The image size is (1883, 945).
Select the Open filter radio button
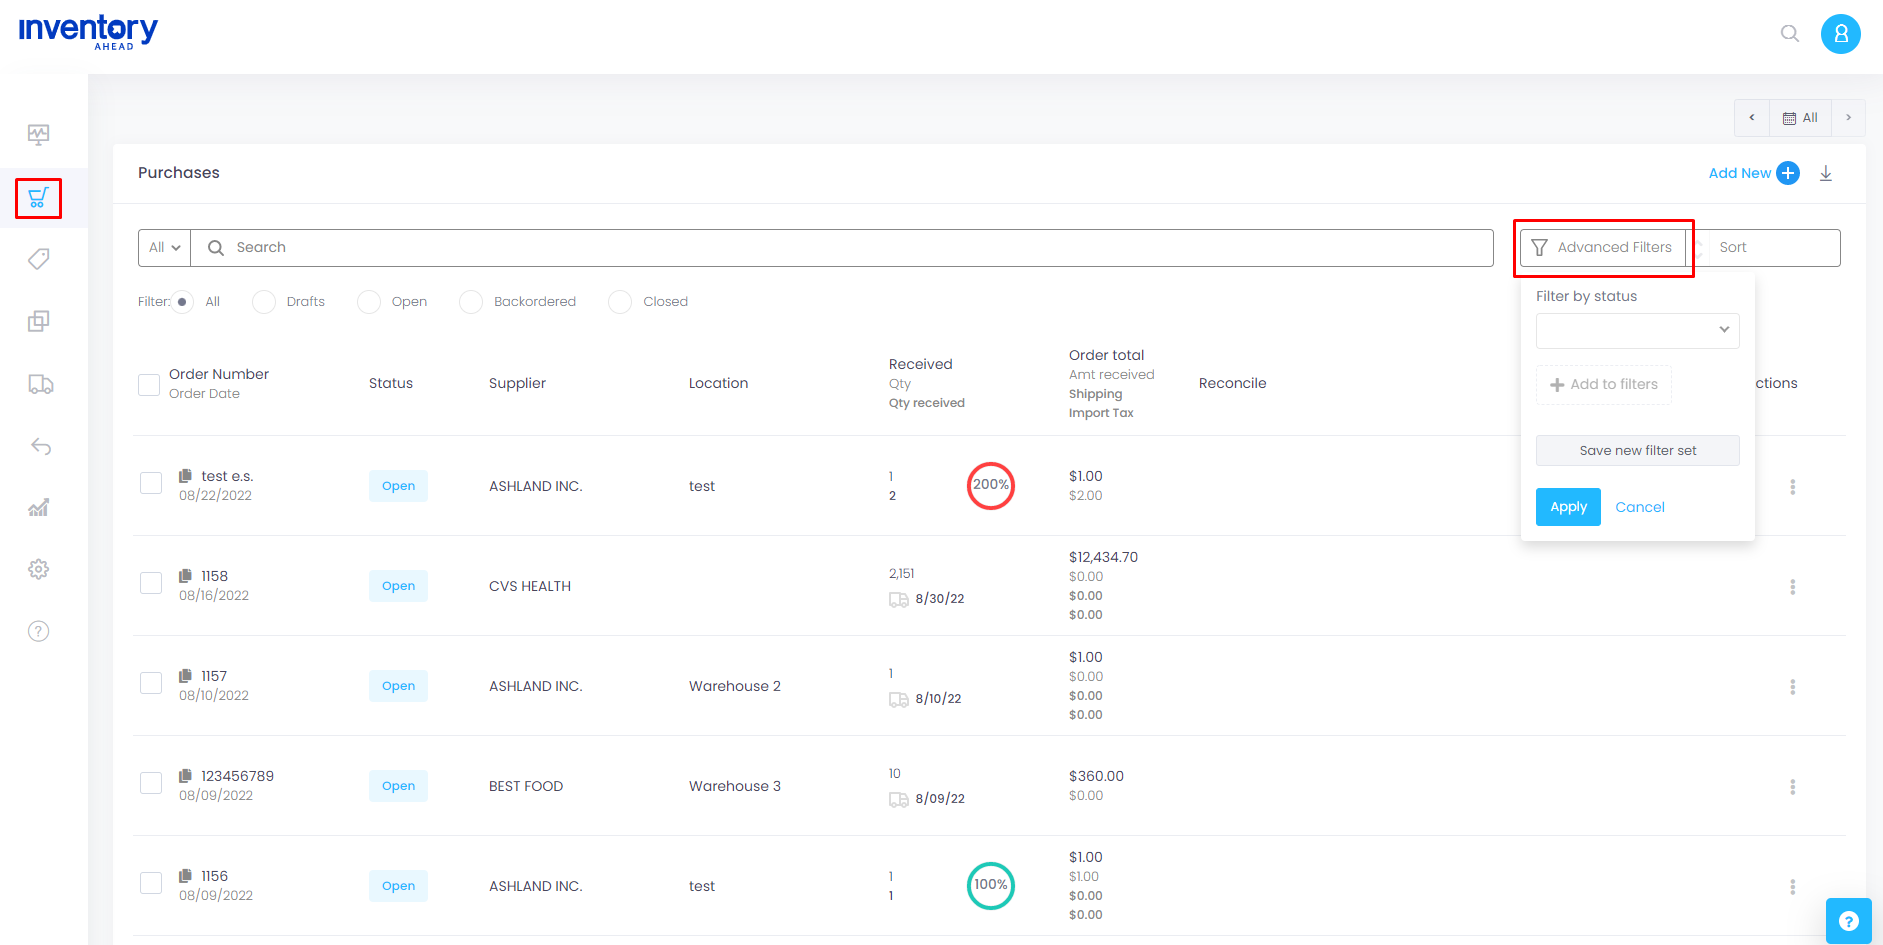pos(369,302)
